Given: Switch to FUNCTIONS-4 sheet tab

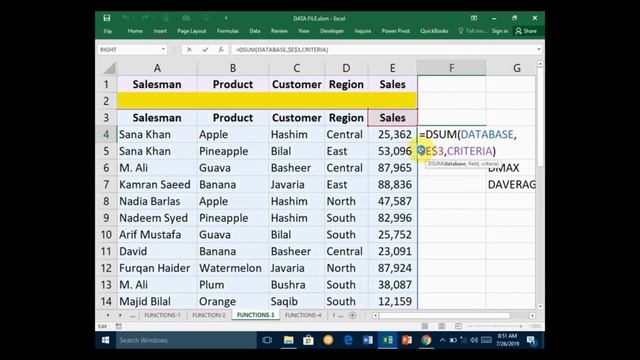Looking at the screenshot, I should (x=303, y=315).
